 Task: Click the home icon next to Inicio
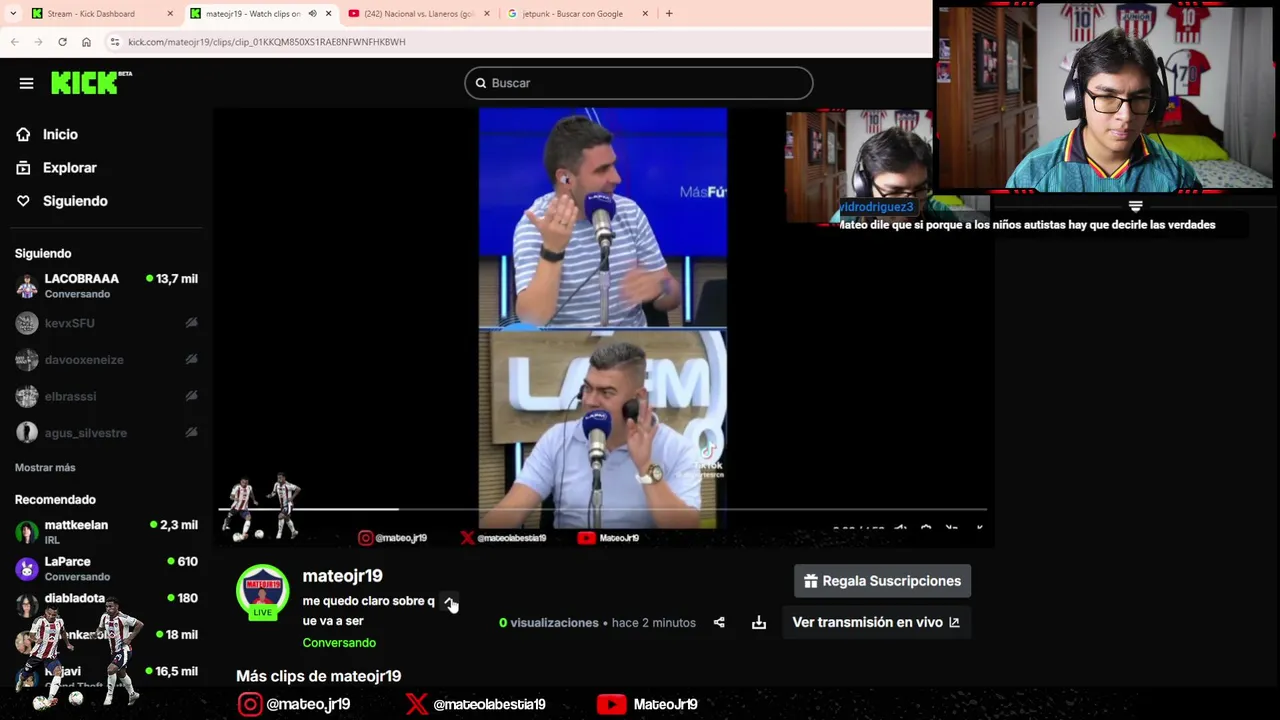click(x=23, y=134)
